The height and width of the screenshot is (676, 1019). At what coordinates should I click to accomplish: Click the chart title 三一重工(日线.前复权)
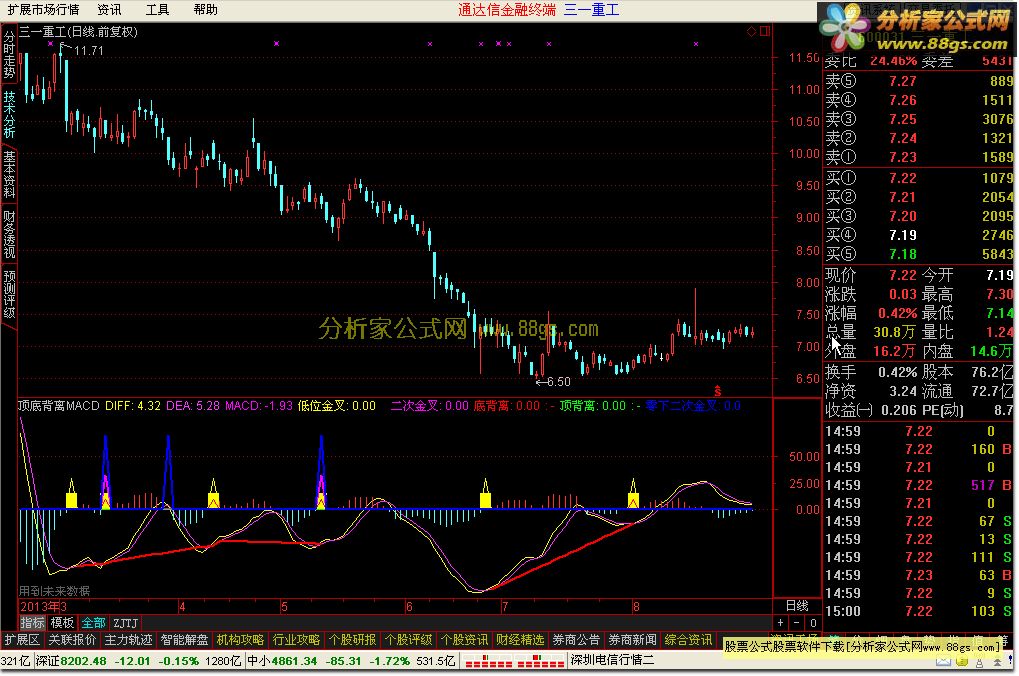pos(78,31)
